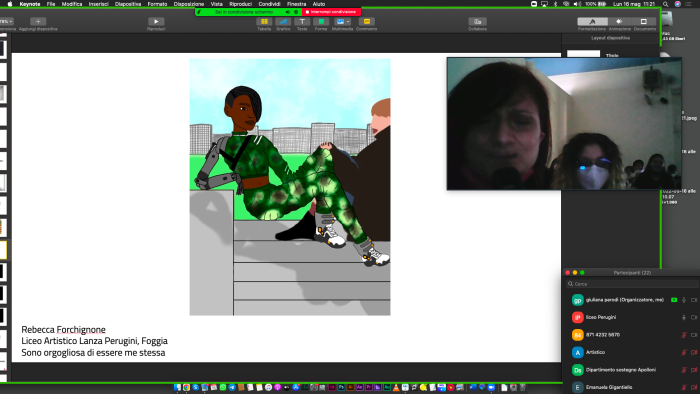This screenshot has width=700, height=394.
Task: Add a text box using Testo icon
Action: click(x=302, y=21)
